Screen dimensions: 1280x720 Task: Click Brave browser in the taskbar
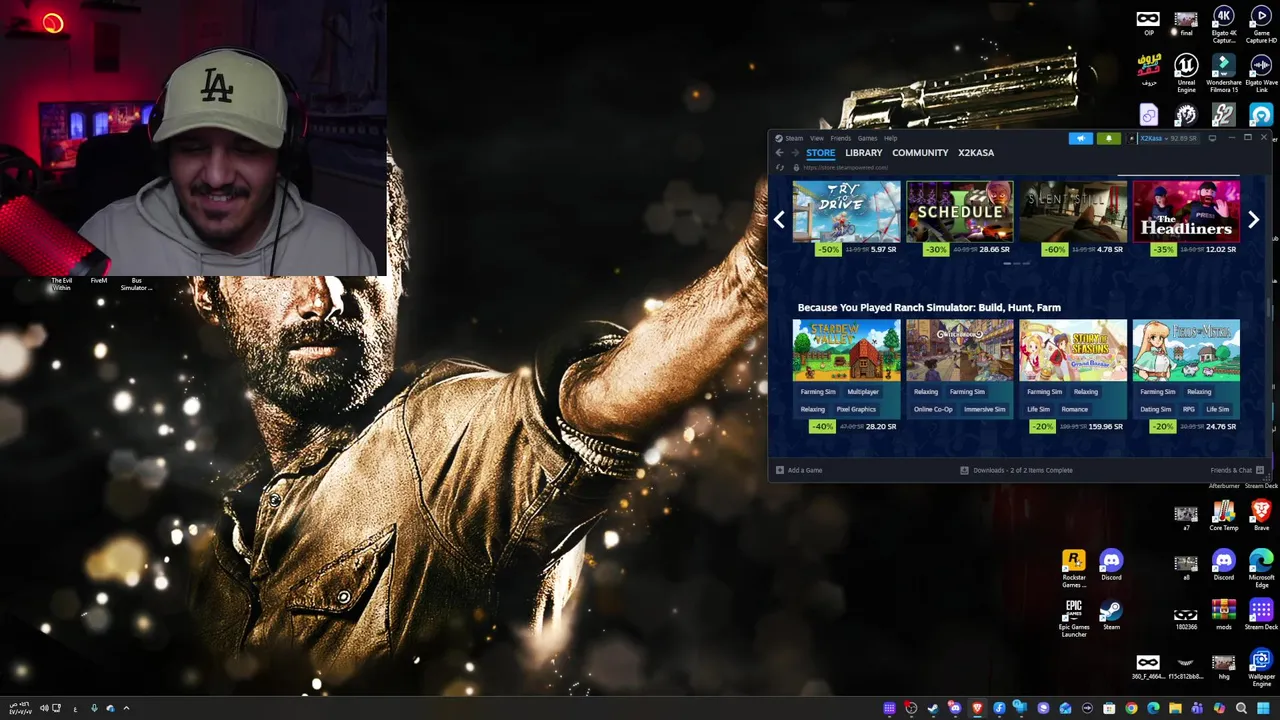pos(977,708)
